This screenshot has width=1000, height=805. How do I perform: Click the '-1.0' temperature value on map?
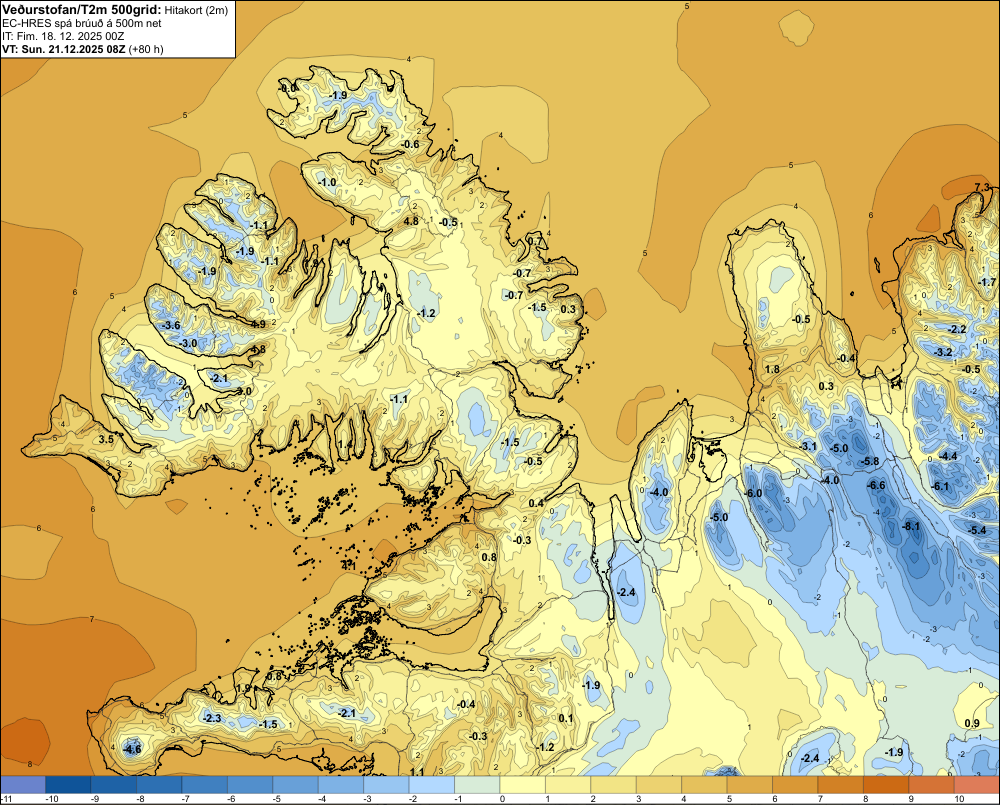click(x=327, y=182)
